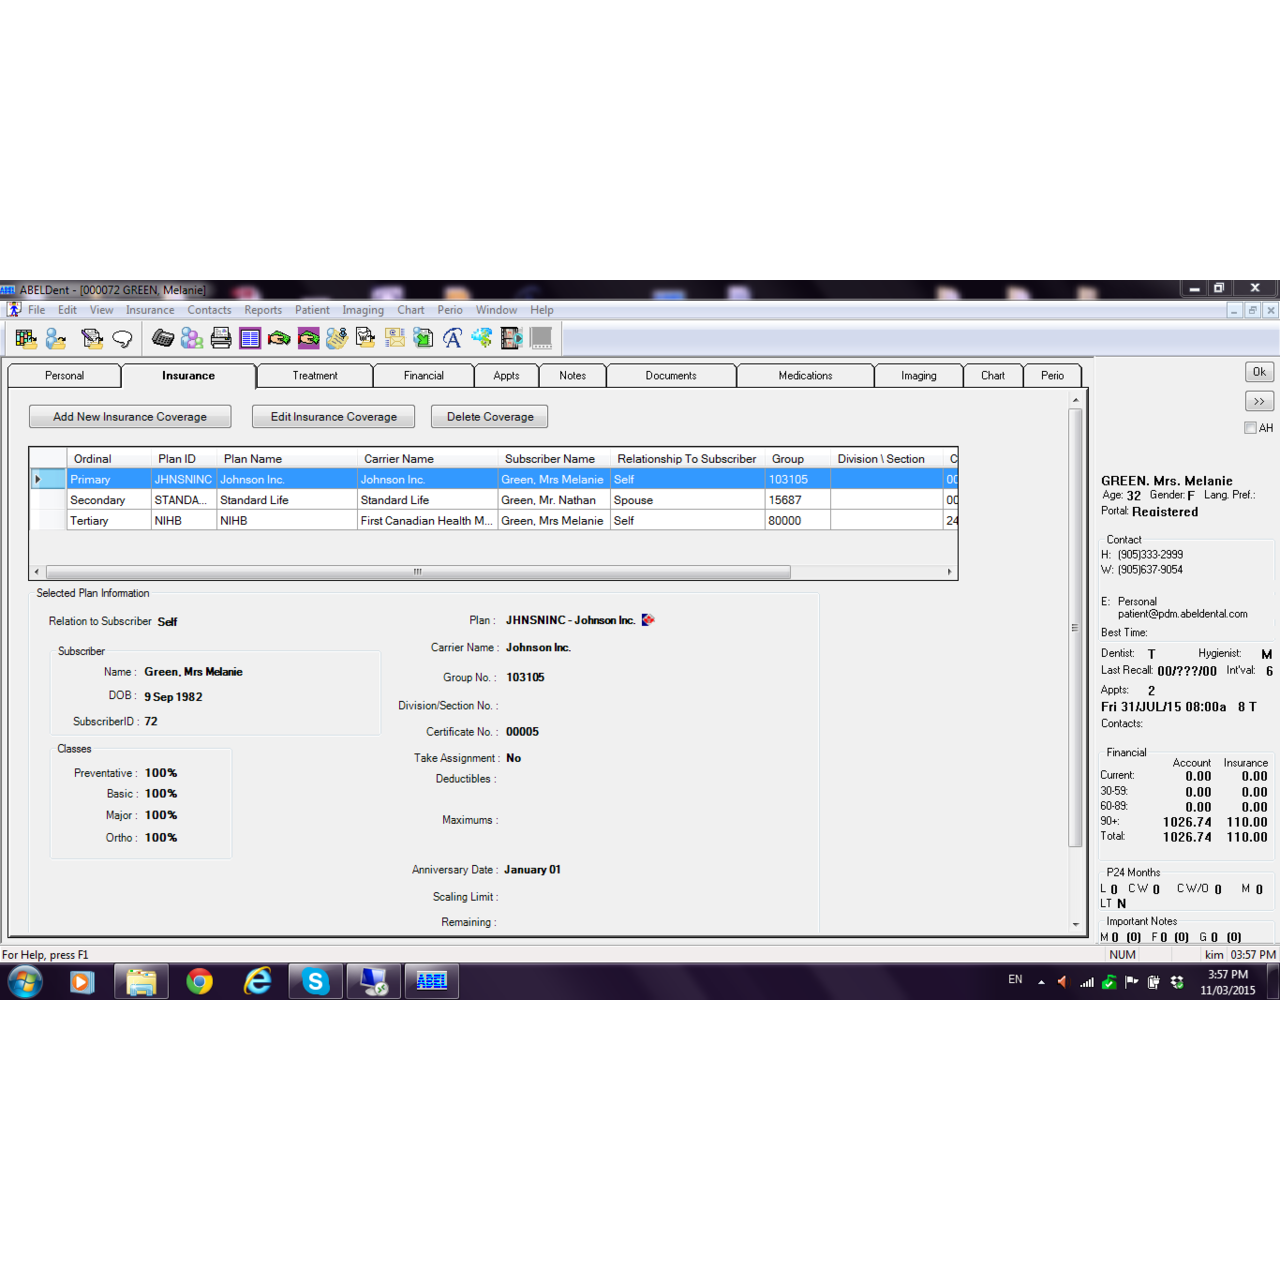Switch to the Financial tab
The image size is (1280, 1280).
(x=423, y=376)
